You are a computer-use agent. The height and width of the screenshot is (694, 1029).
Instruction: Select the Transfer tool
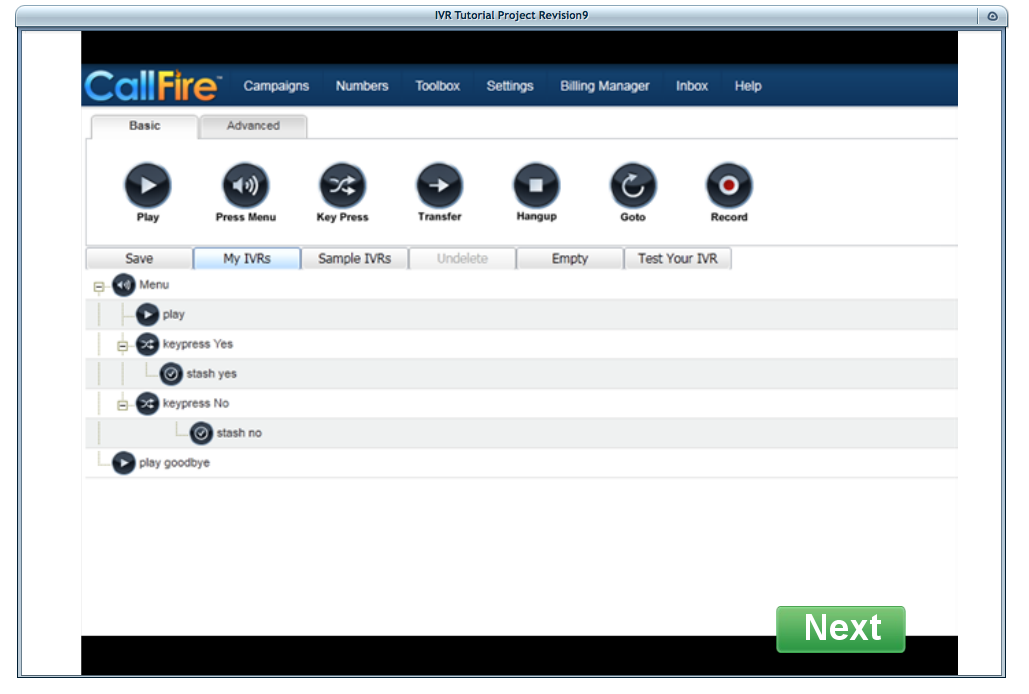[439, 185]
